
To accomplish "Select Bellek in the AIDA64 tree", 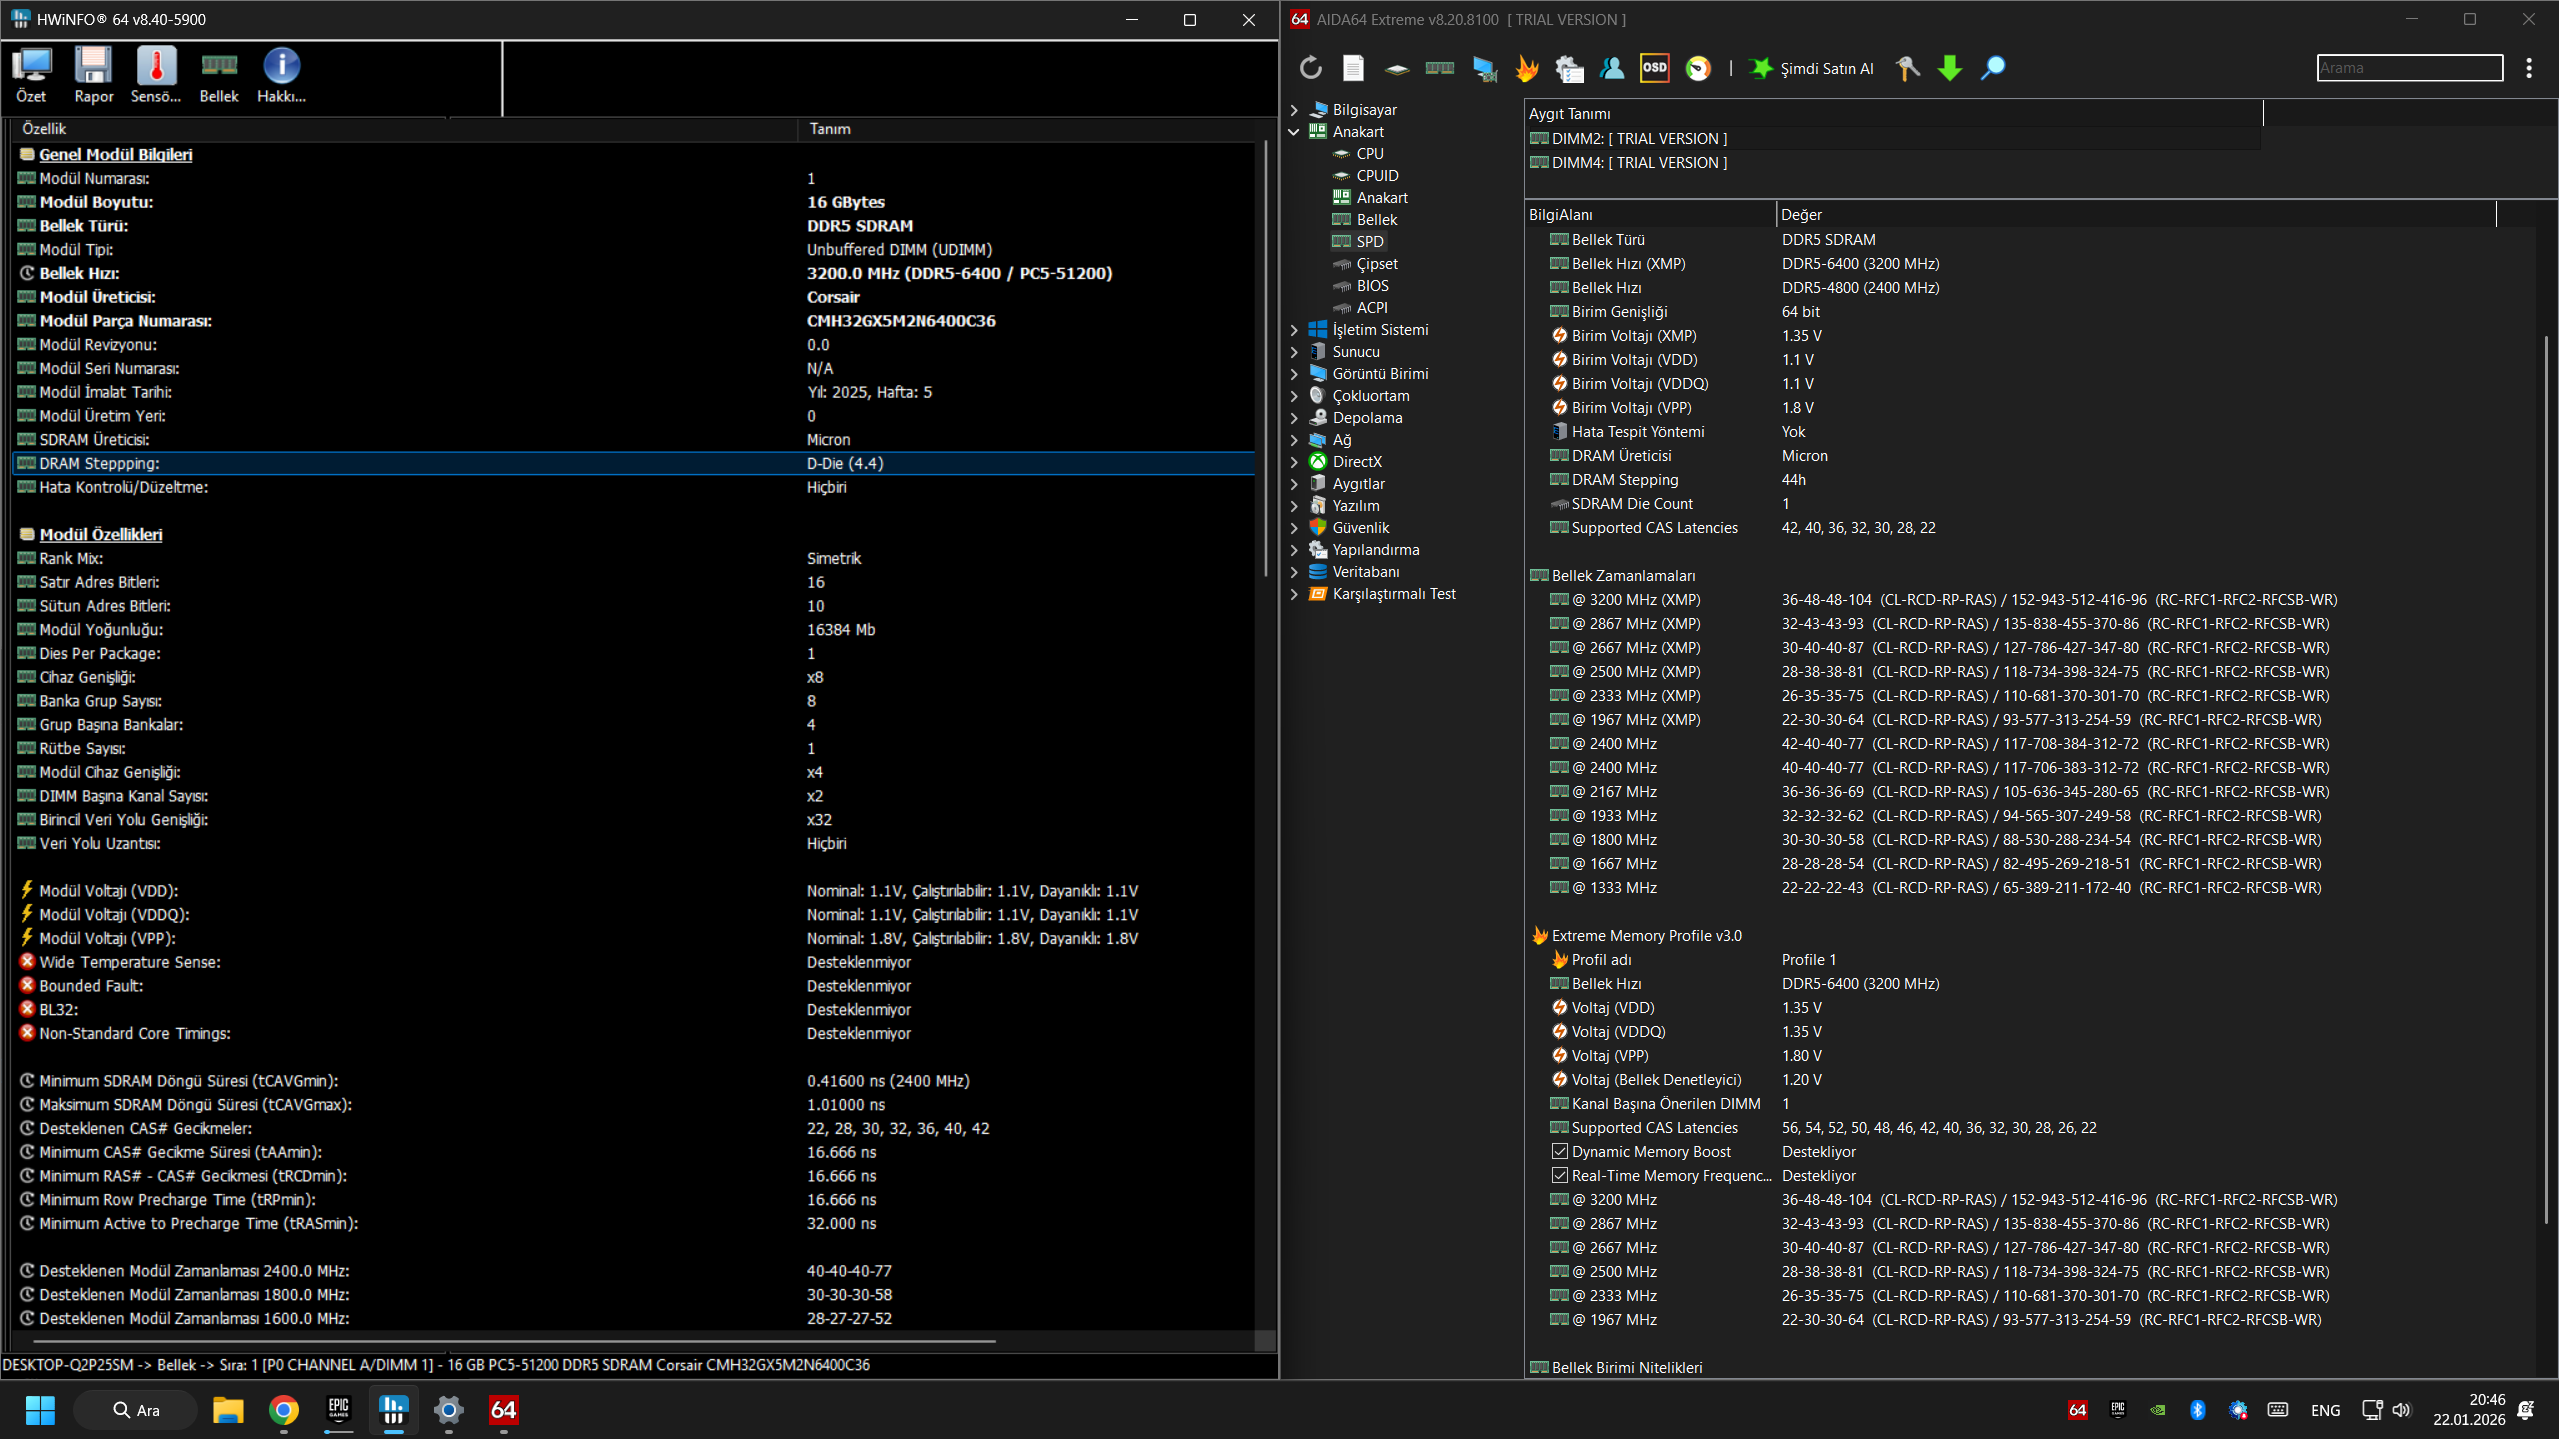I will [1377, 220].
